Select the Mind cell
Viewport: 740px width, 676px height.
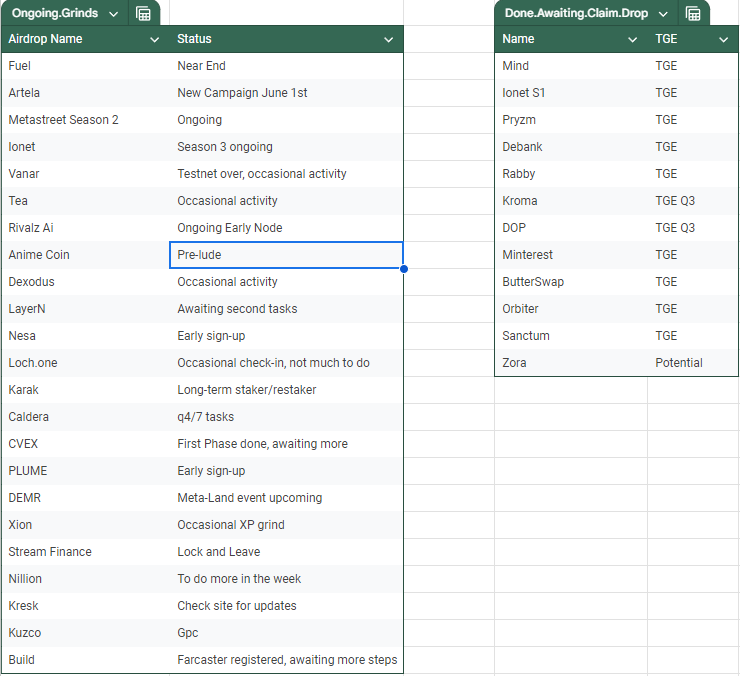click(571, 66)
